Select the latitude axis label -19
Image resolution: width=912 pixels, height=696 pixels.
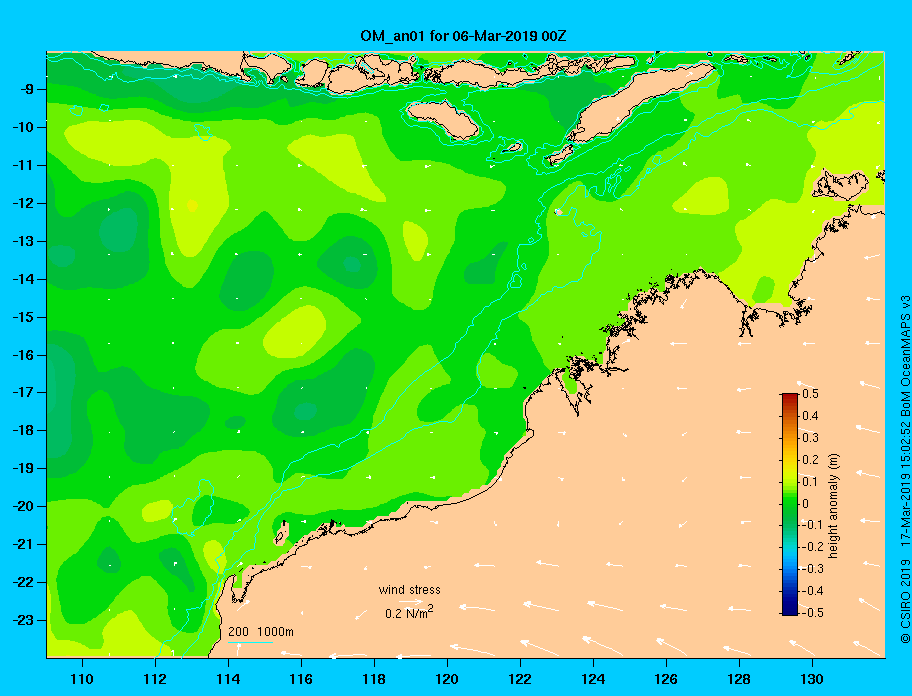pyautogui.click(x=23, y=469)
